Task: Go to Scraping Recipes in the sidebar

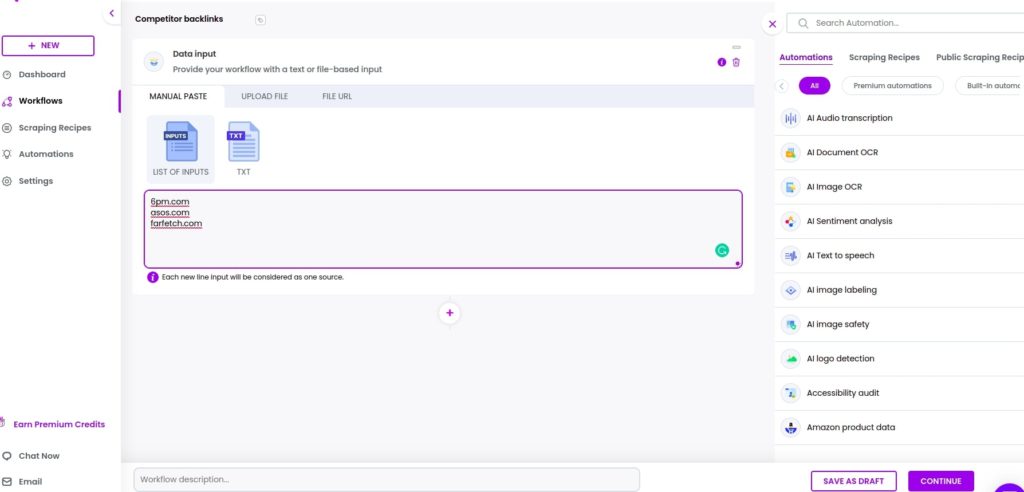Action: [x=55, y=128]
